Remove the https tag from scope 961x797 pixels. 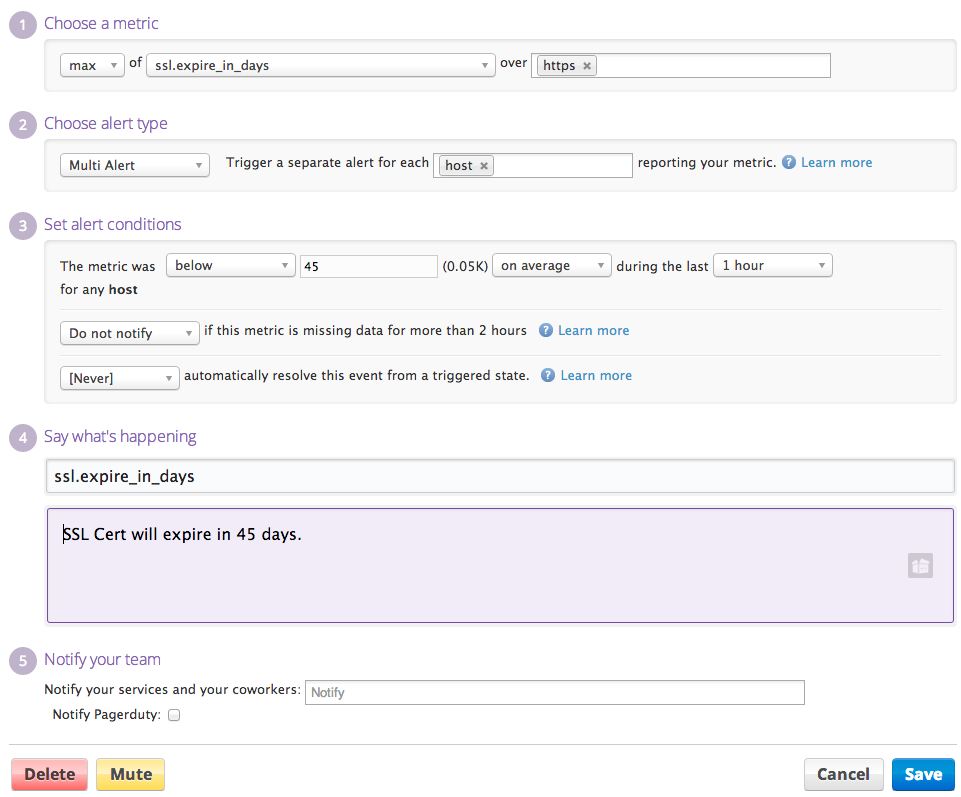point(587,66)
